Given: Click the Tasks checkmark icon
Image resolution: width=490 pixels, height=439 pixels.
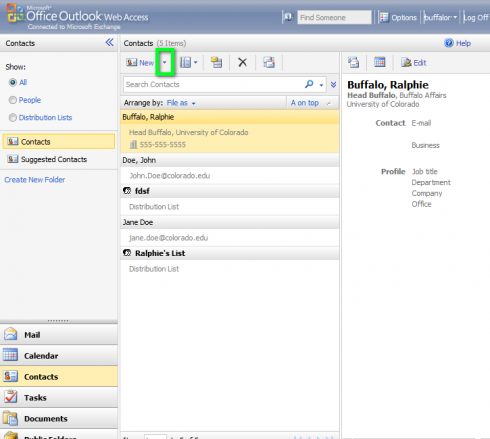Looking at the screenshot, I should click(x=11, y=397).
